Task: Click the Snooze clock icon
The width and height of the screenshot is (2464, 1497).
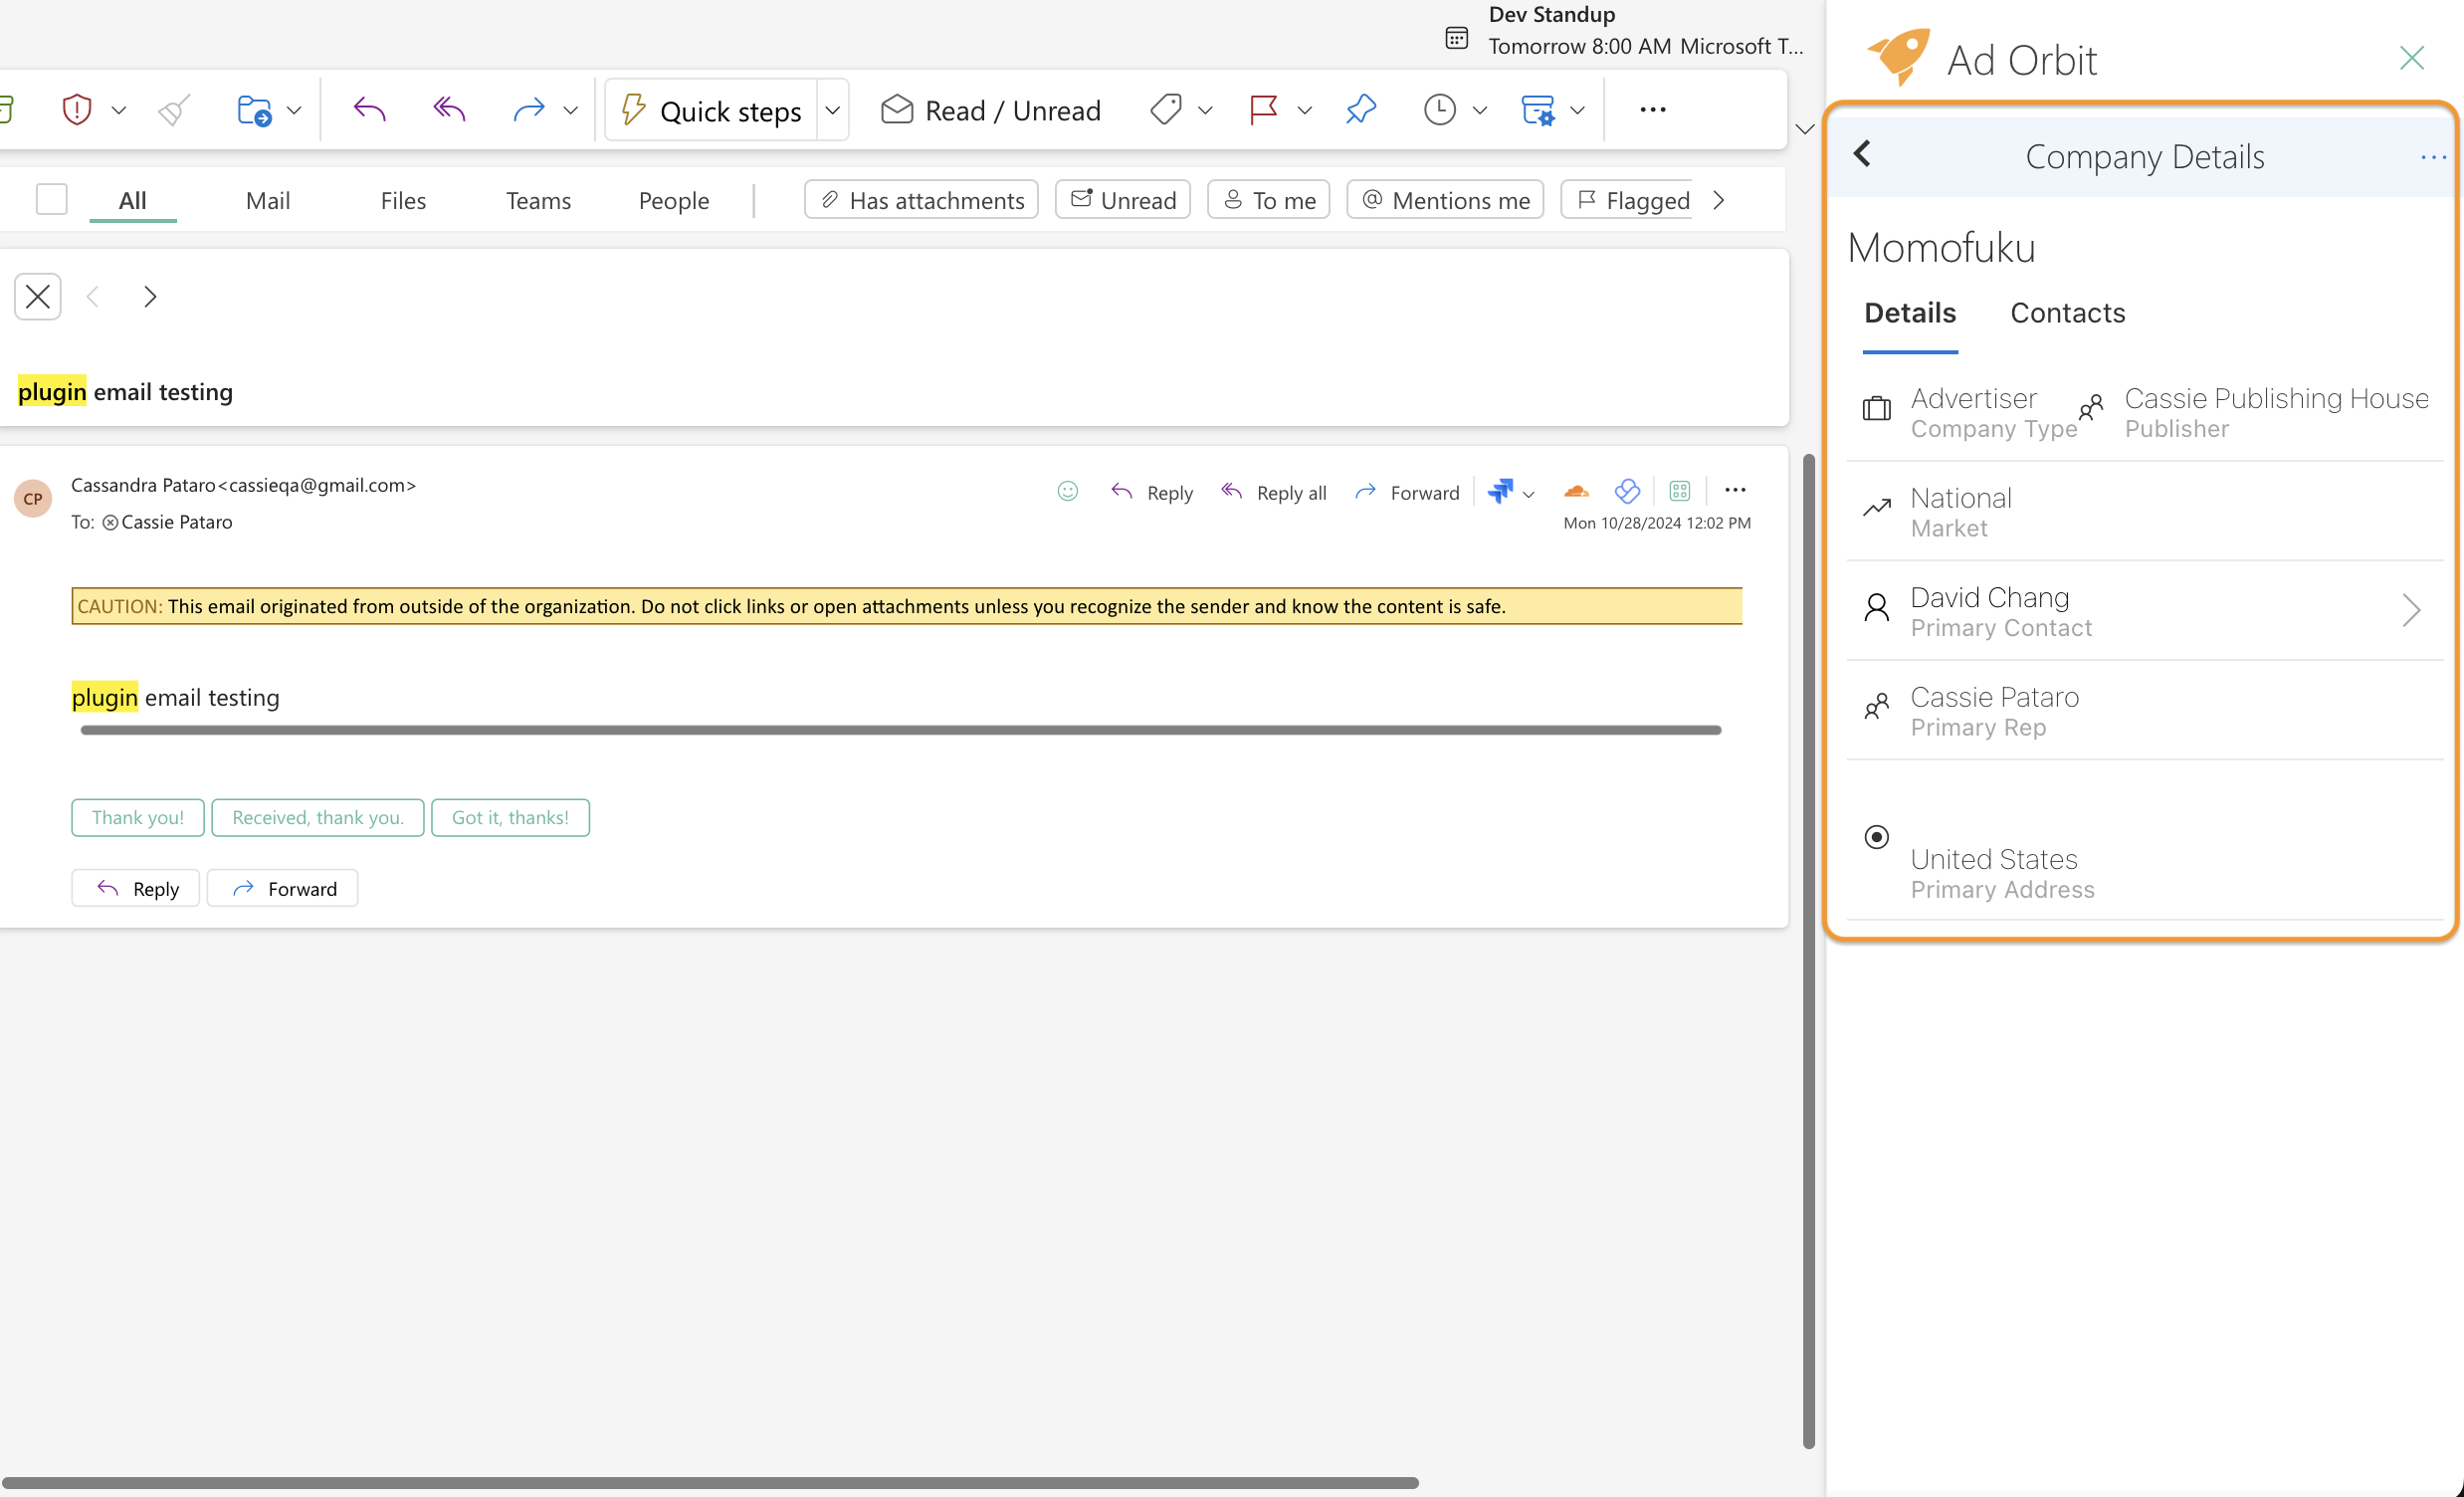Action: tap(1439, 109)
